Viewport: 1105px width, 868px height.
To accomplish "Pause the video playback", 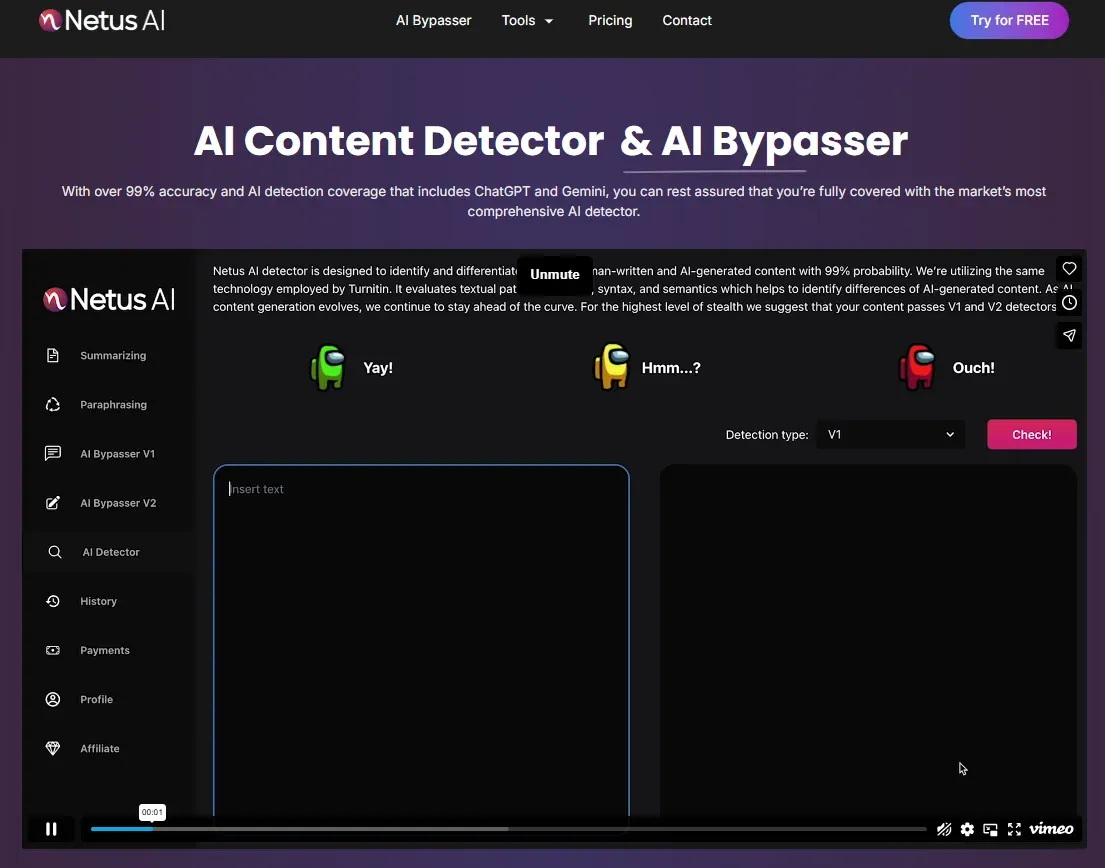I will tap(51, 829).
